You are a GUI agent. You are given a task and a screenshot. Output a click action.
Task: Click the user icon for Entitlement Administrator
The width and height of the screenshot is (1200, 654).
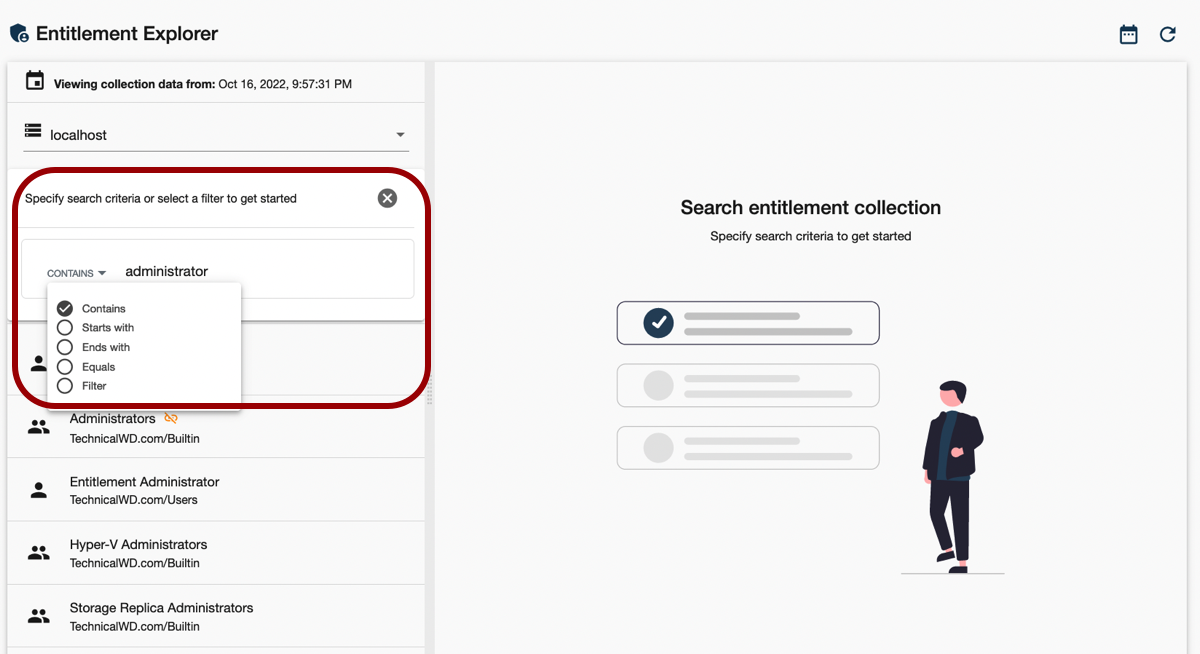tap(39, 490)
